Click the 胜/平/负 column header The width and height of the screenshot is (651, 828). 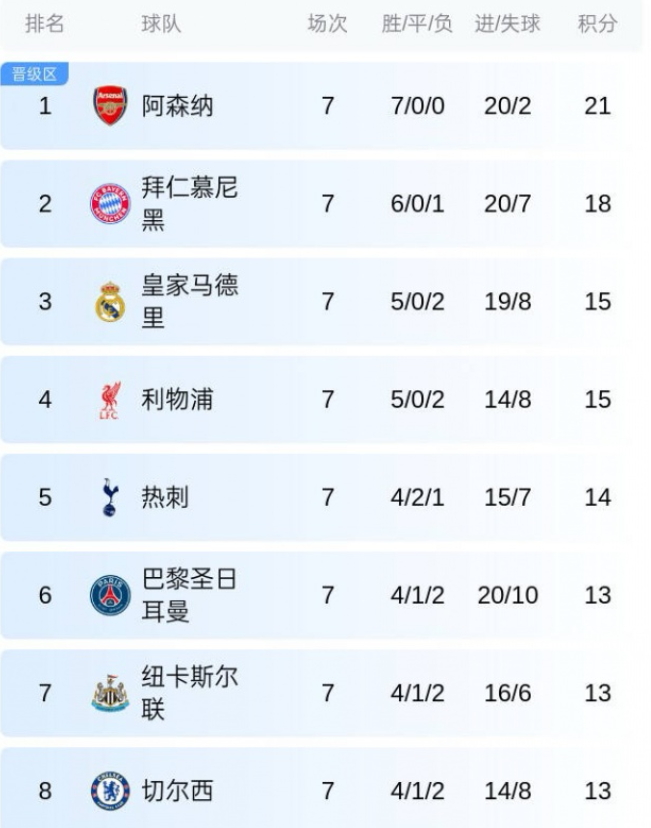417,24
